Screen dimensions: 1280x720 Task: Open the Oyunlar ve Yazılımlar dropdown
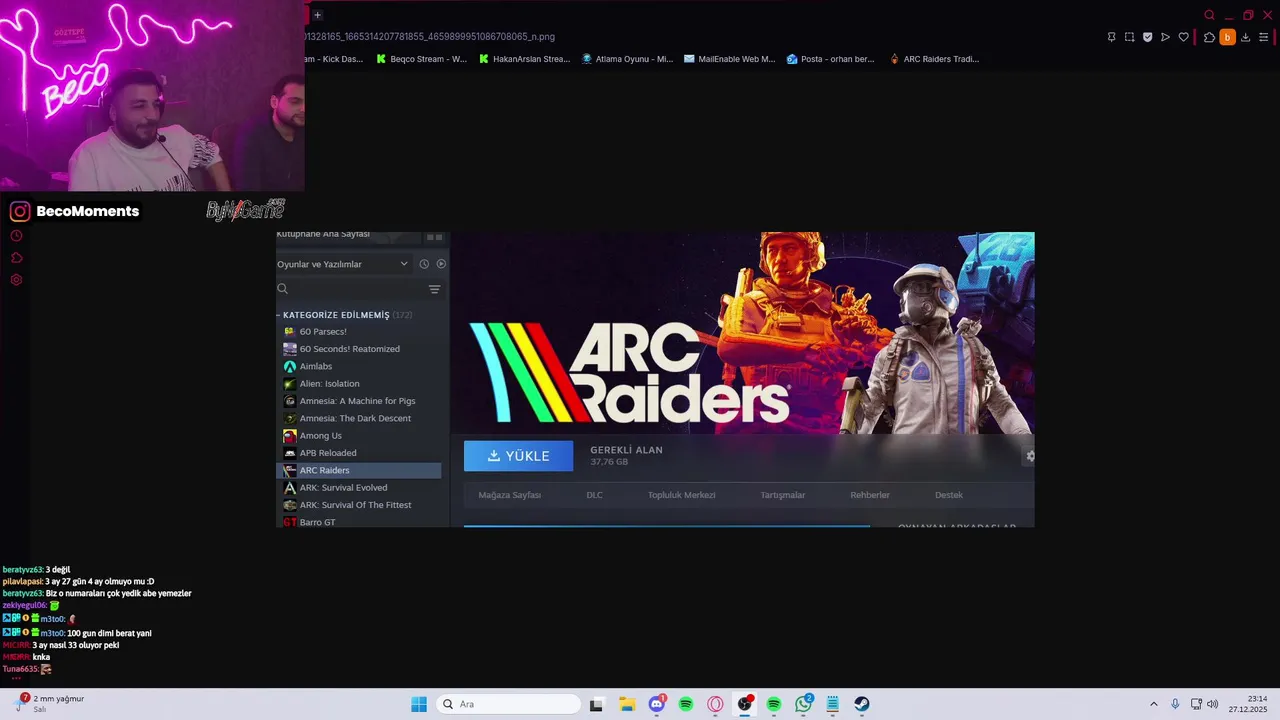pos(342,264)
